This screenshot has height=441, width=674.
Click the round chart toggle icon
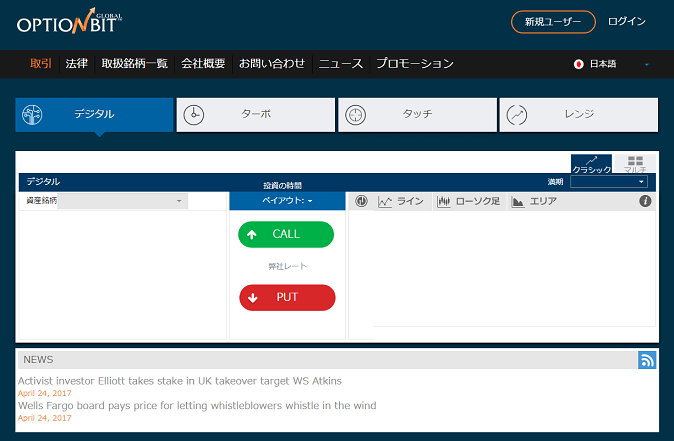[x=362, y=201]
